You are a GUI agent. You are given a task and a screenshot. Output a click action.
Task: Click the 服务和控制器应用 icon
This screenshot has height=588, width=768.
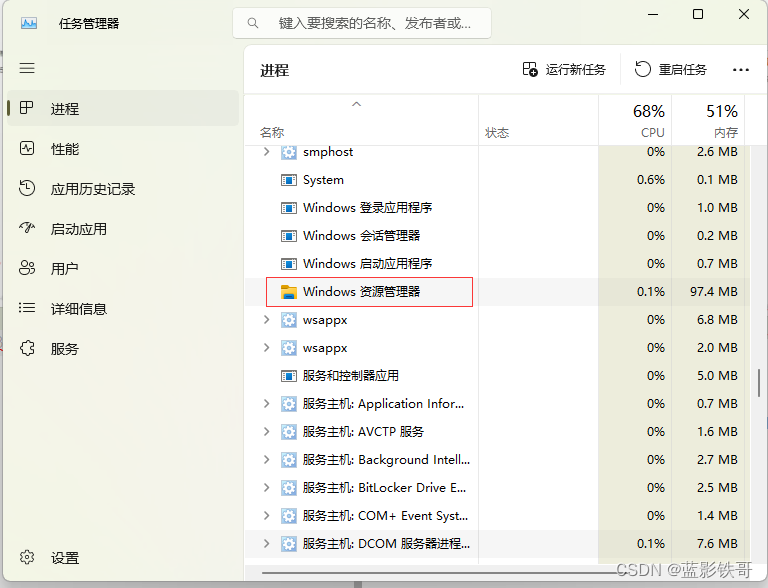click(288, 376)
